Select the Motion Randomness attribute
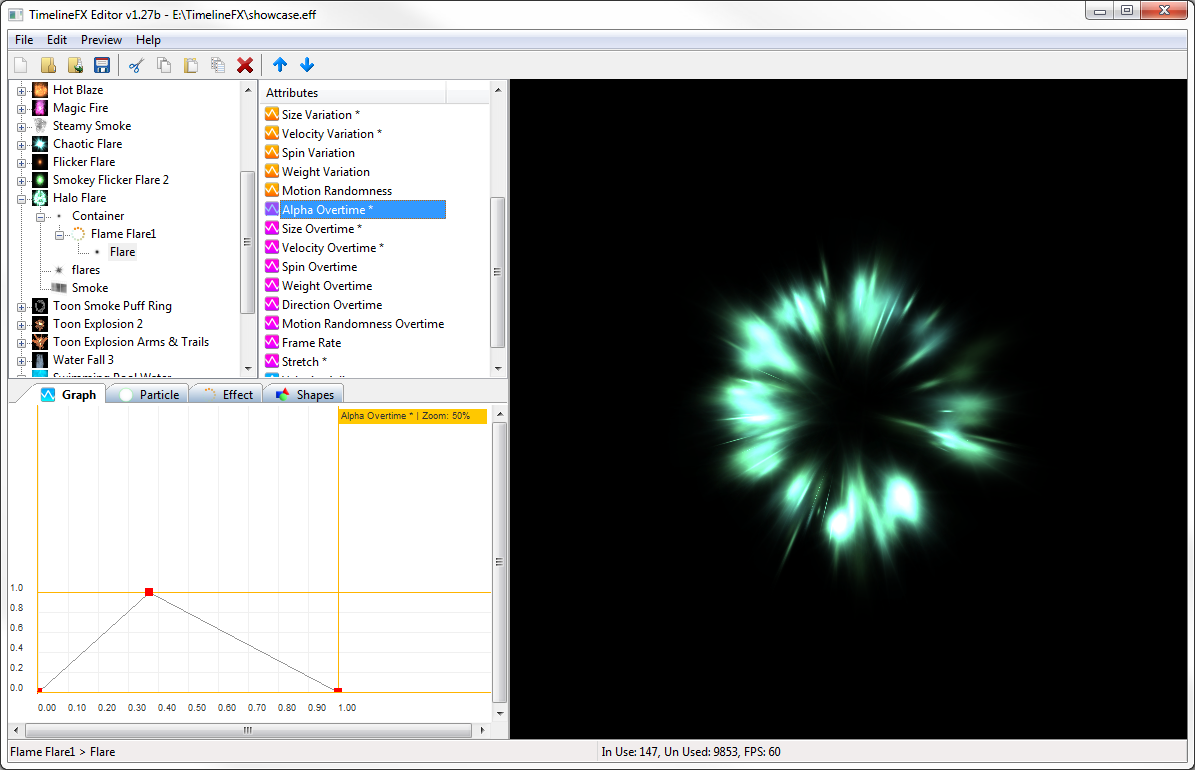This screenshot has height=770, width=1195. click(337, 191)
